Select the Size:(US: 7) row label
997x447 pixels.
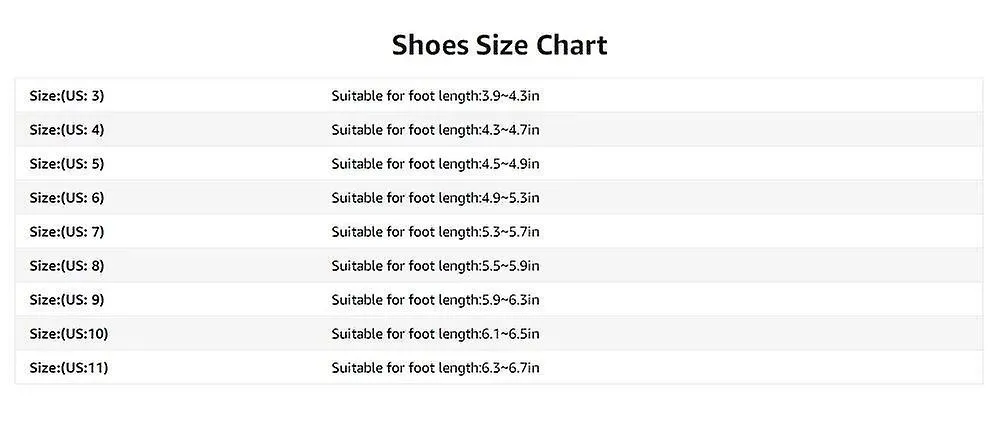click(67, 232)
